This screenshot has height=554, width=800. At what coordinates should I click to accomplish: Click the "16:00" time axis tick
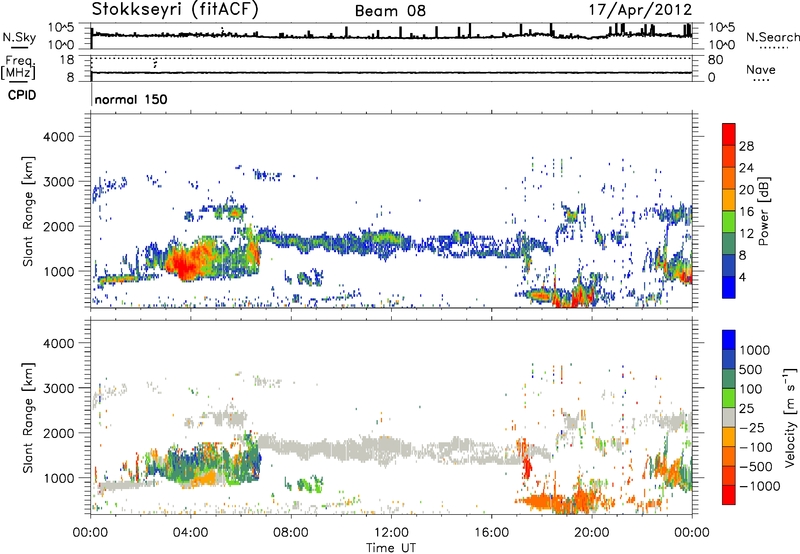tap(491, 533)
